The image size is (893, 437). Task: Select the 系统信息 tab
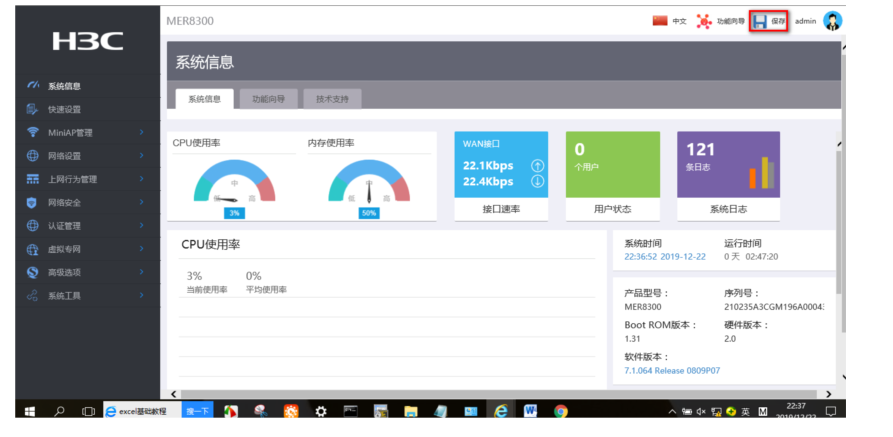[204, 99]
